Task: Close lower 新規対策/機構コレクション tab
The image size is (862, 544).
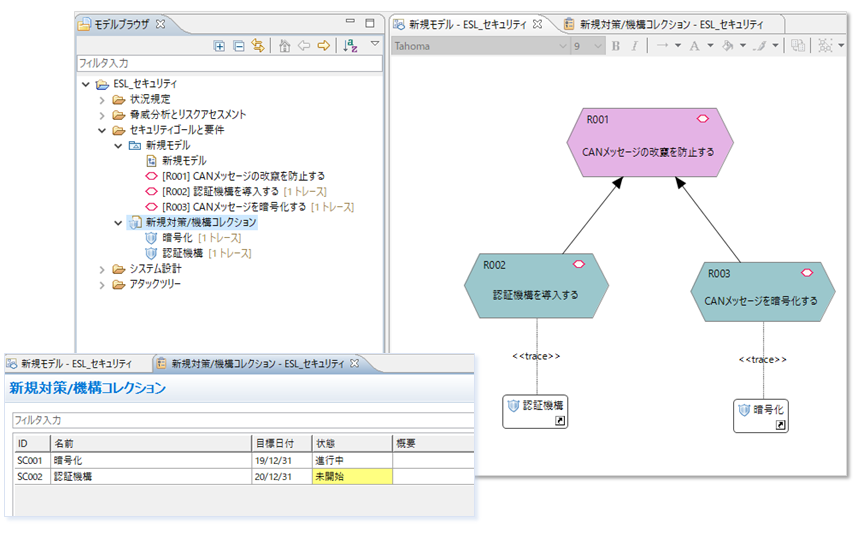Action: [x=355, y=363]
